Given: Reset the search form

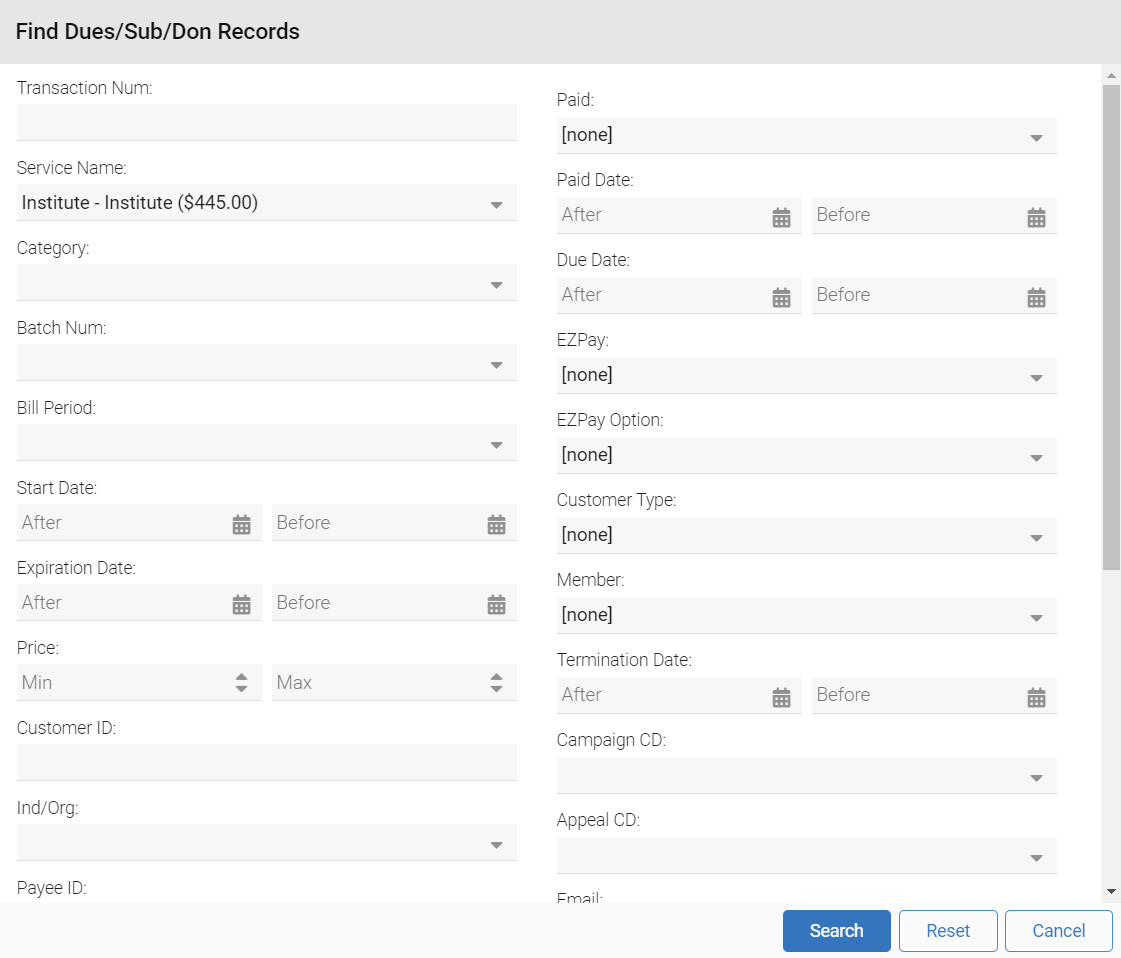Looking at the screenshot, I should coord(948,931).
